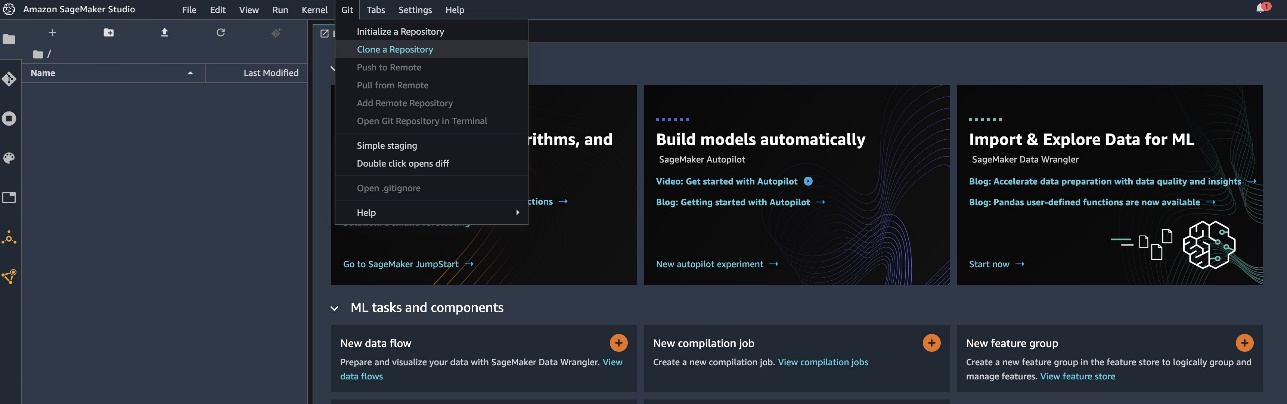The height and width of the screenshot is (404, 1287).
Task: Select Push to Remote
Action: coord(431,67)
